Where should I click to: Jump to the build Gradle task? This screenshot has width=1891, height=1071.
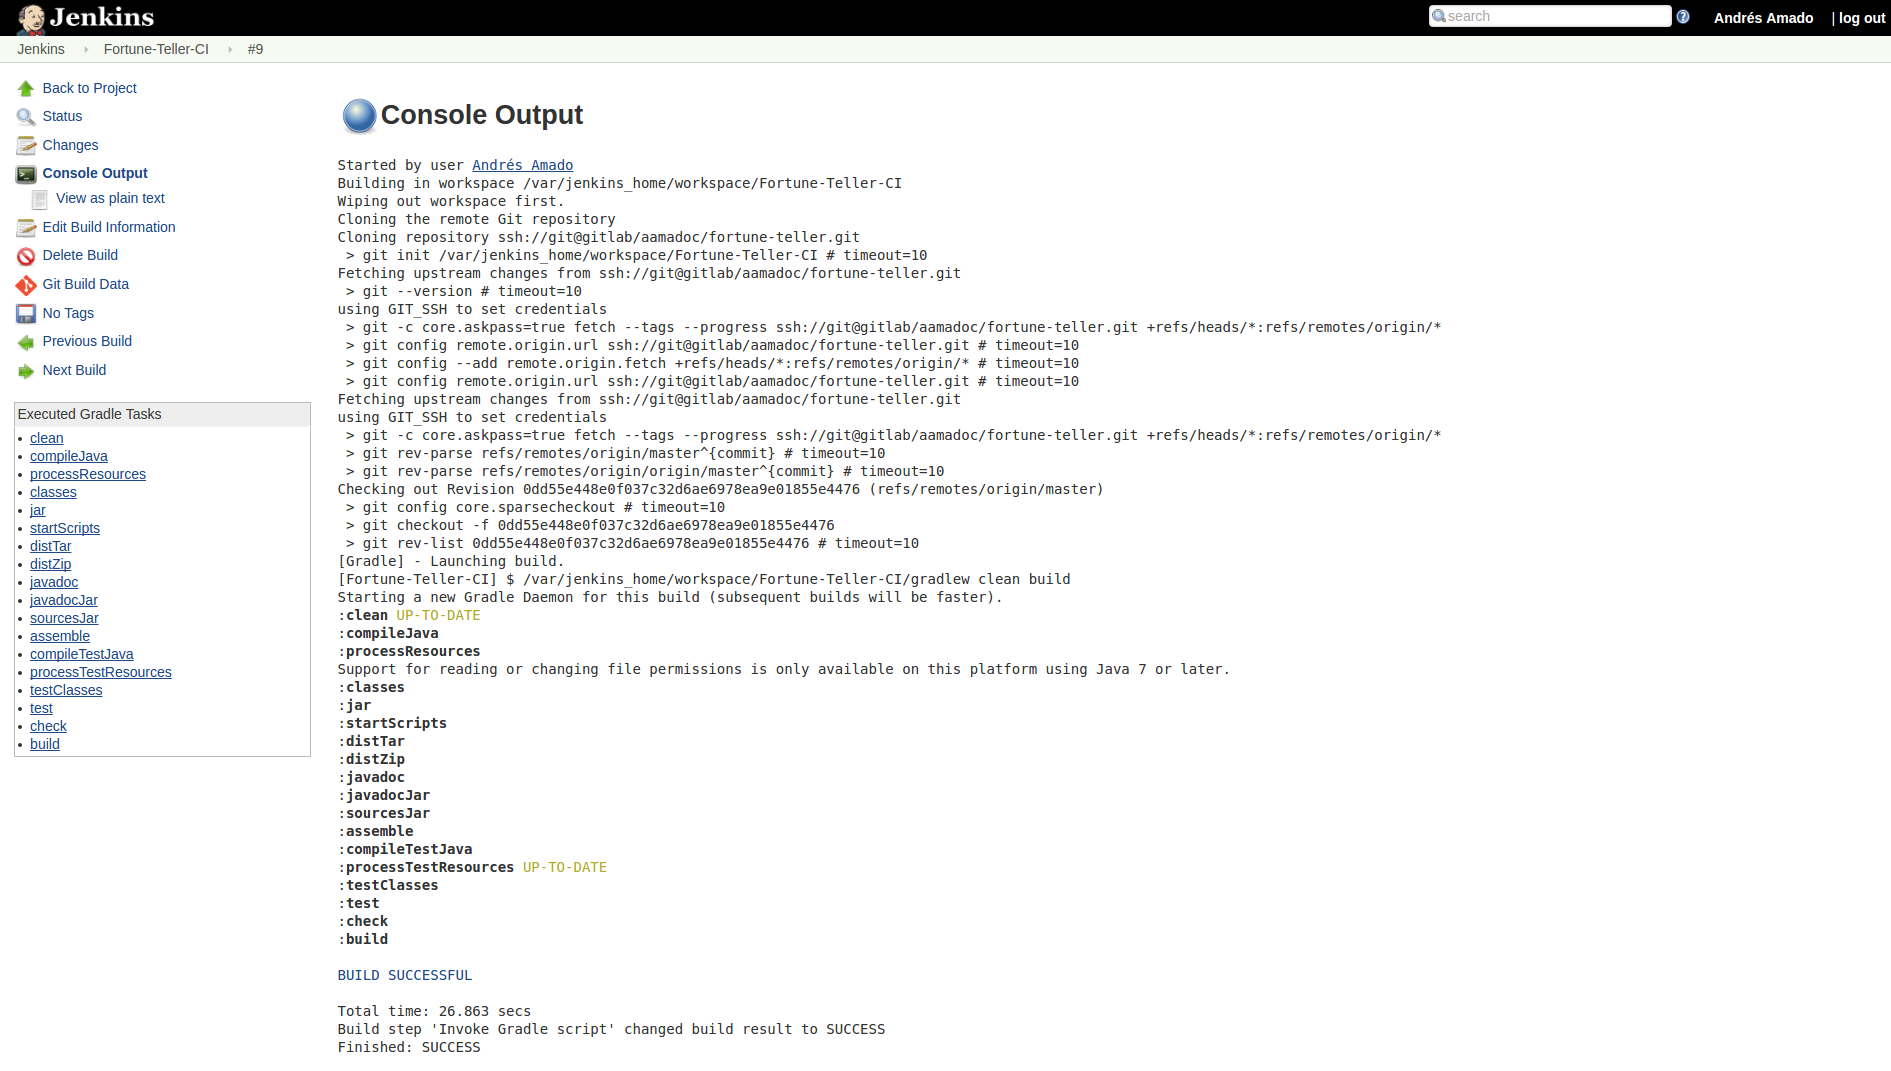tap(45, 744)
